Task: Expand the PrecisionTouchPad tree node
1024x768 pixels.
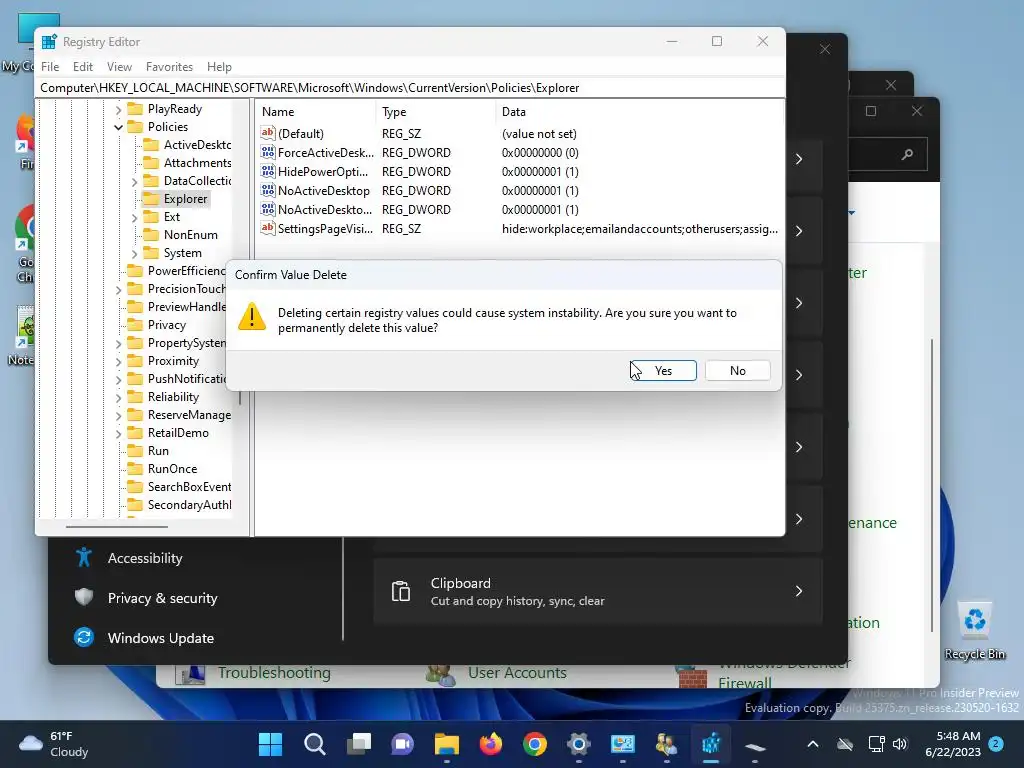Action: pos(118,289)
